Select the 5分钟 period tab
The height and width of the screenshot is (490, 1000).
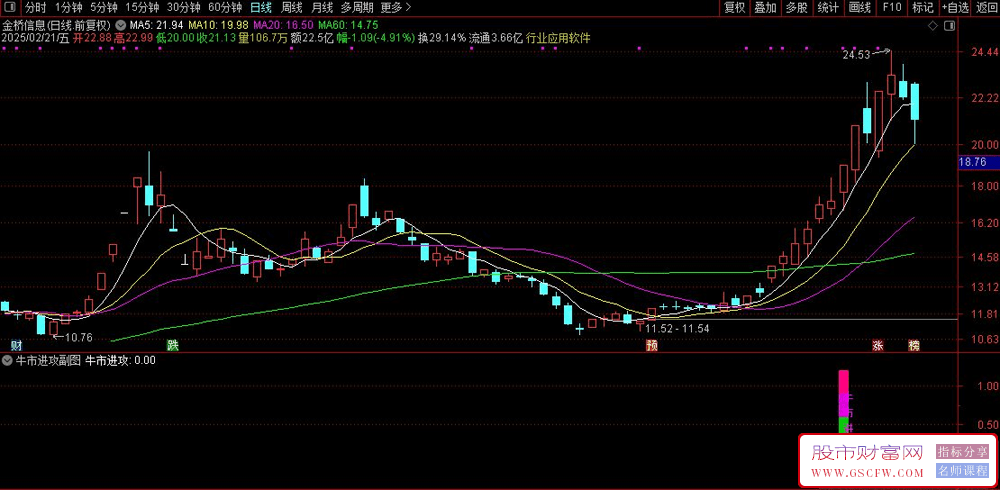[x=103, y=8]
